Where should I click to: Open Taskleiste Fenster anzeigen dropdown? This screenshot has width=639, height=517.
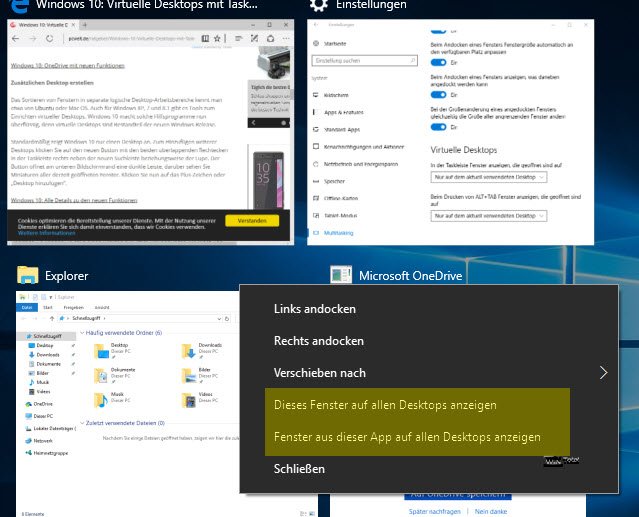click(x=489, y=177)
